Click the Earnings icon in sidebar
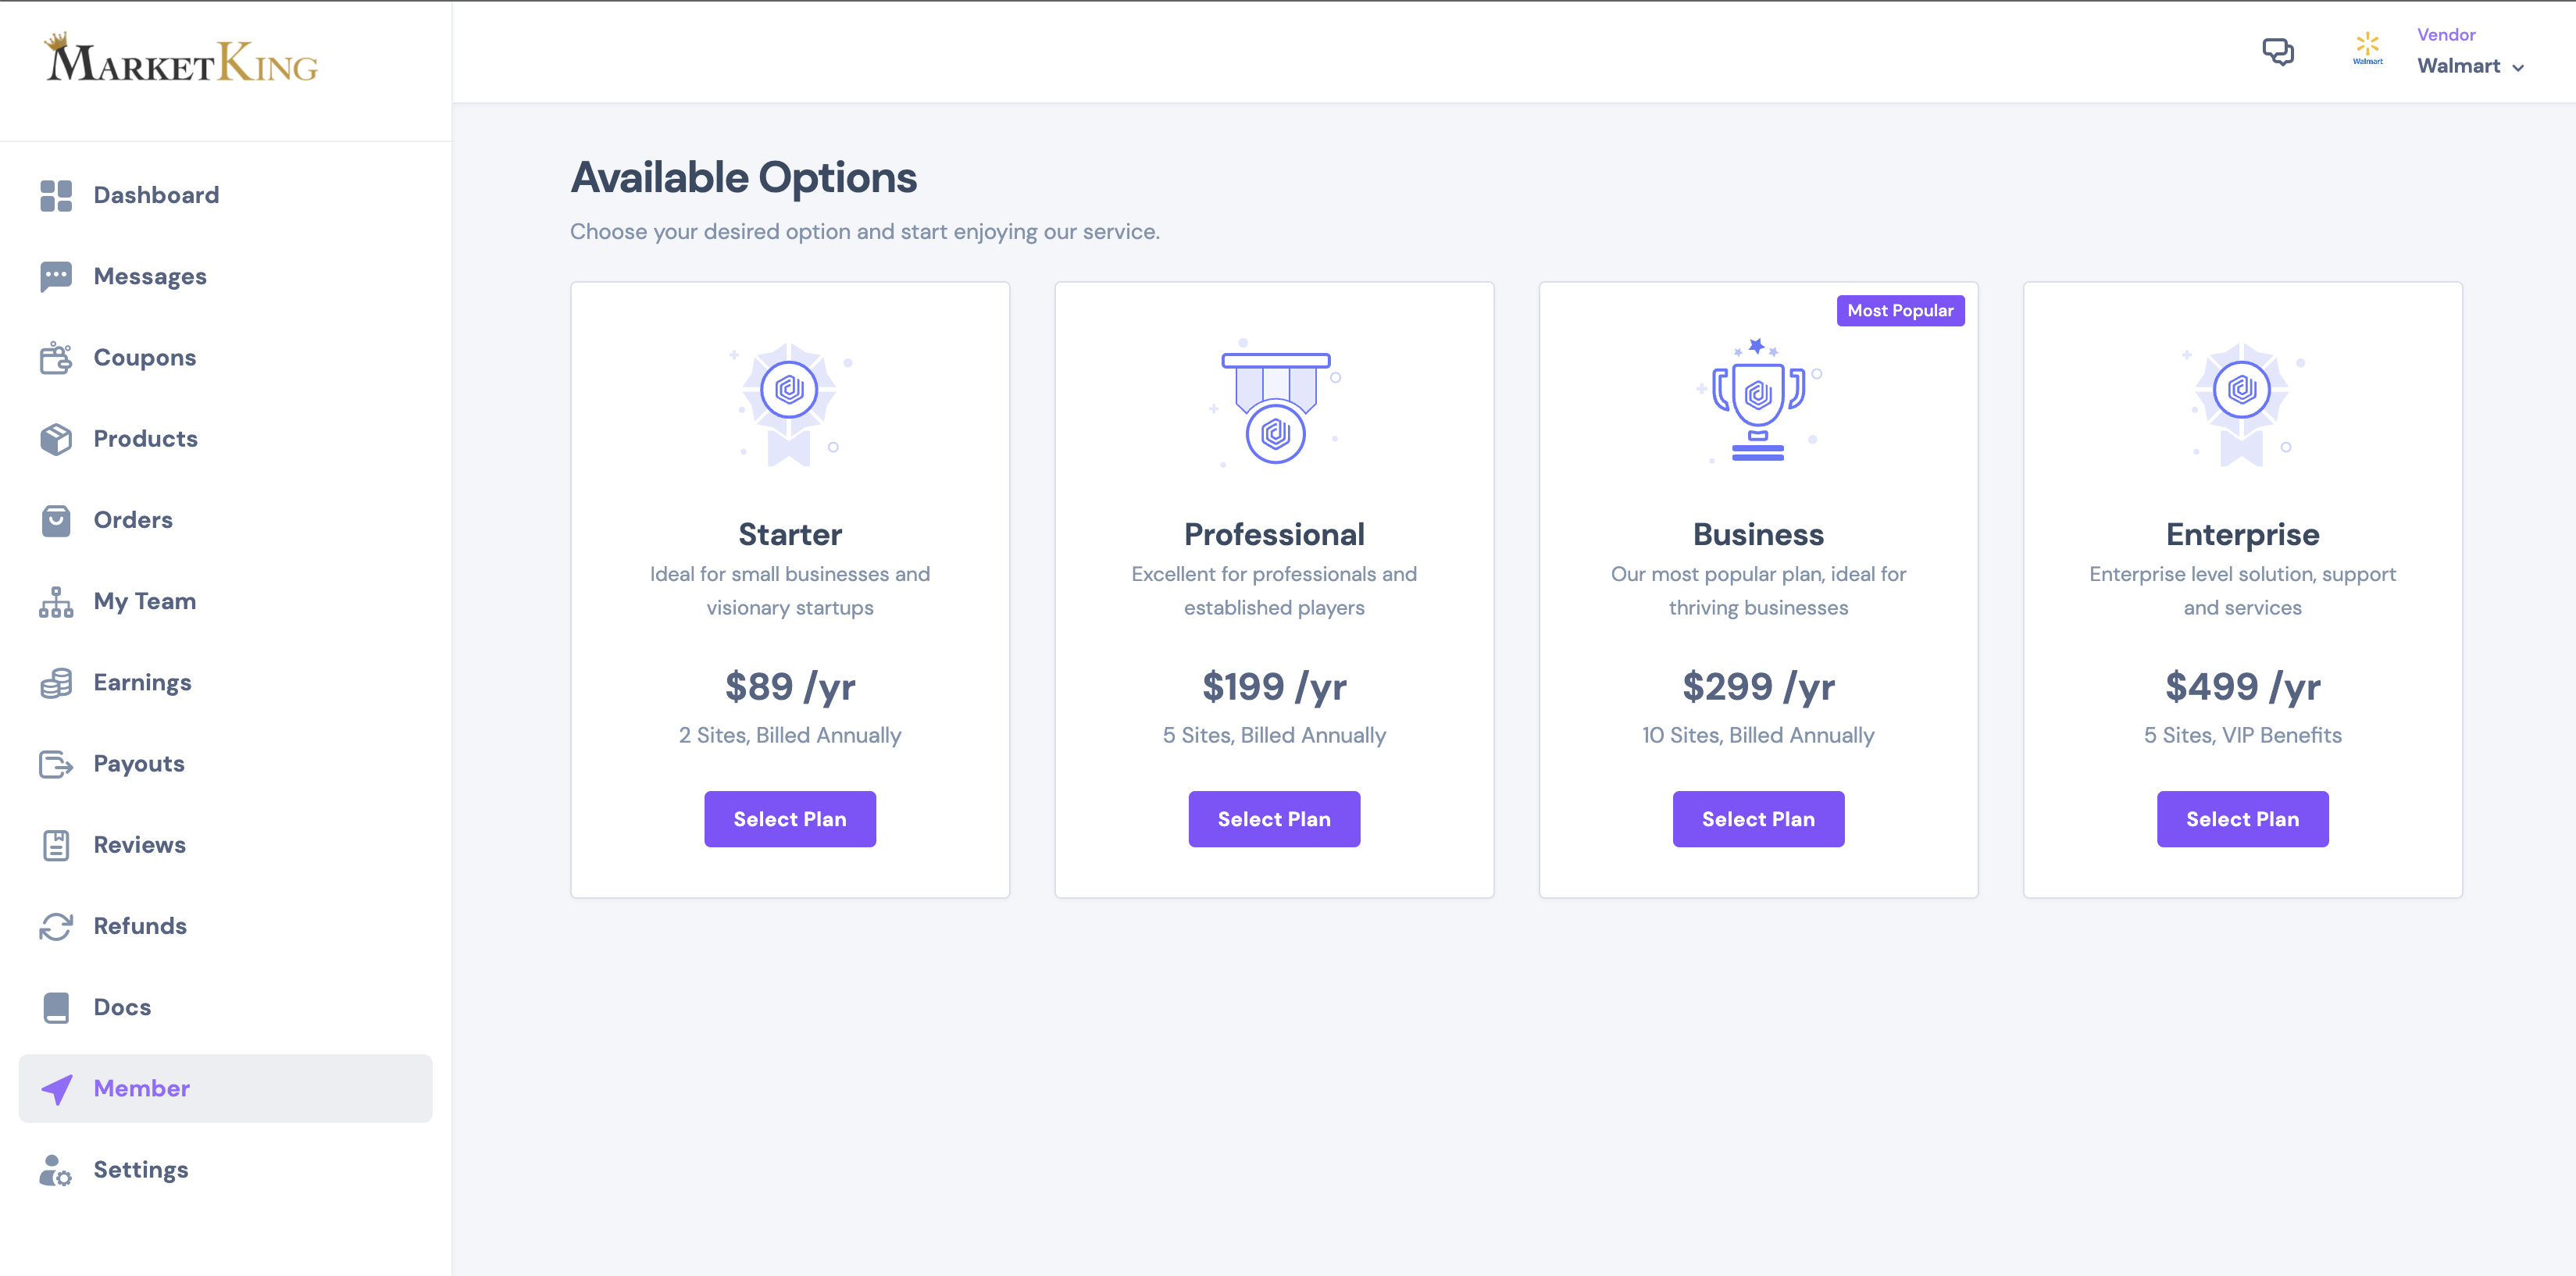 coord(59,682)
